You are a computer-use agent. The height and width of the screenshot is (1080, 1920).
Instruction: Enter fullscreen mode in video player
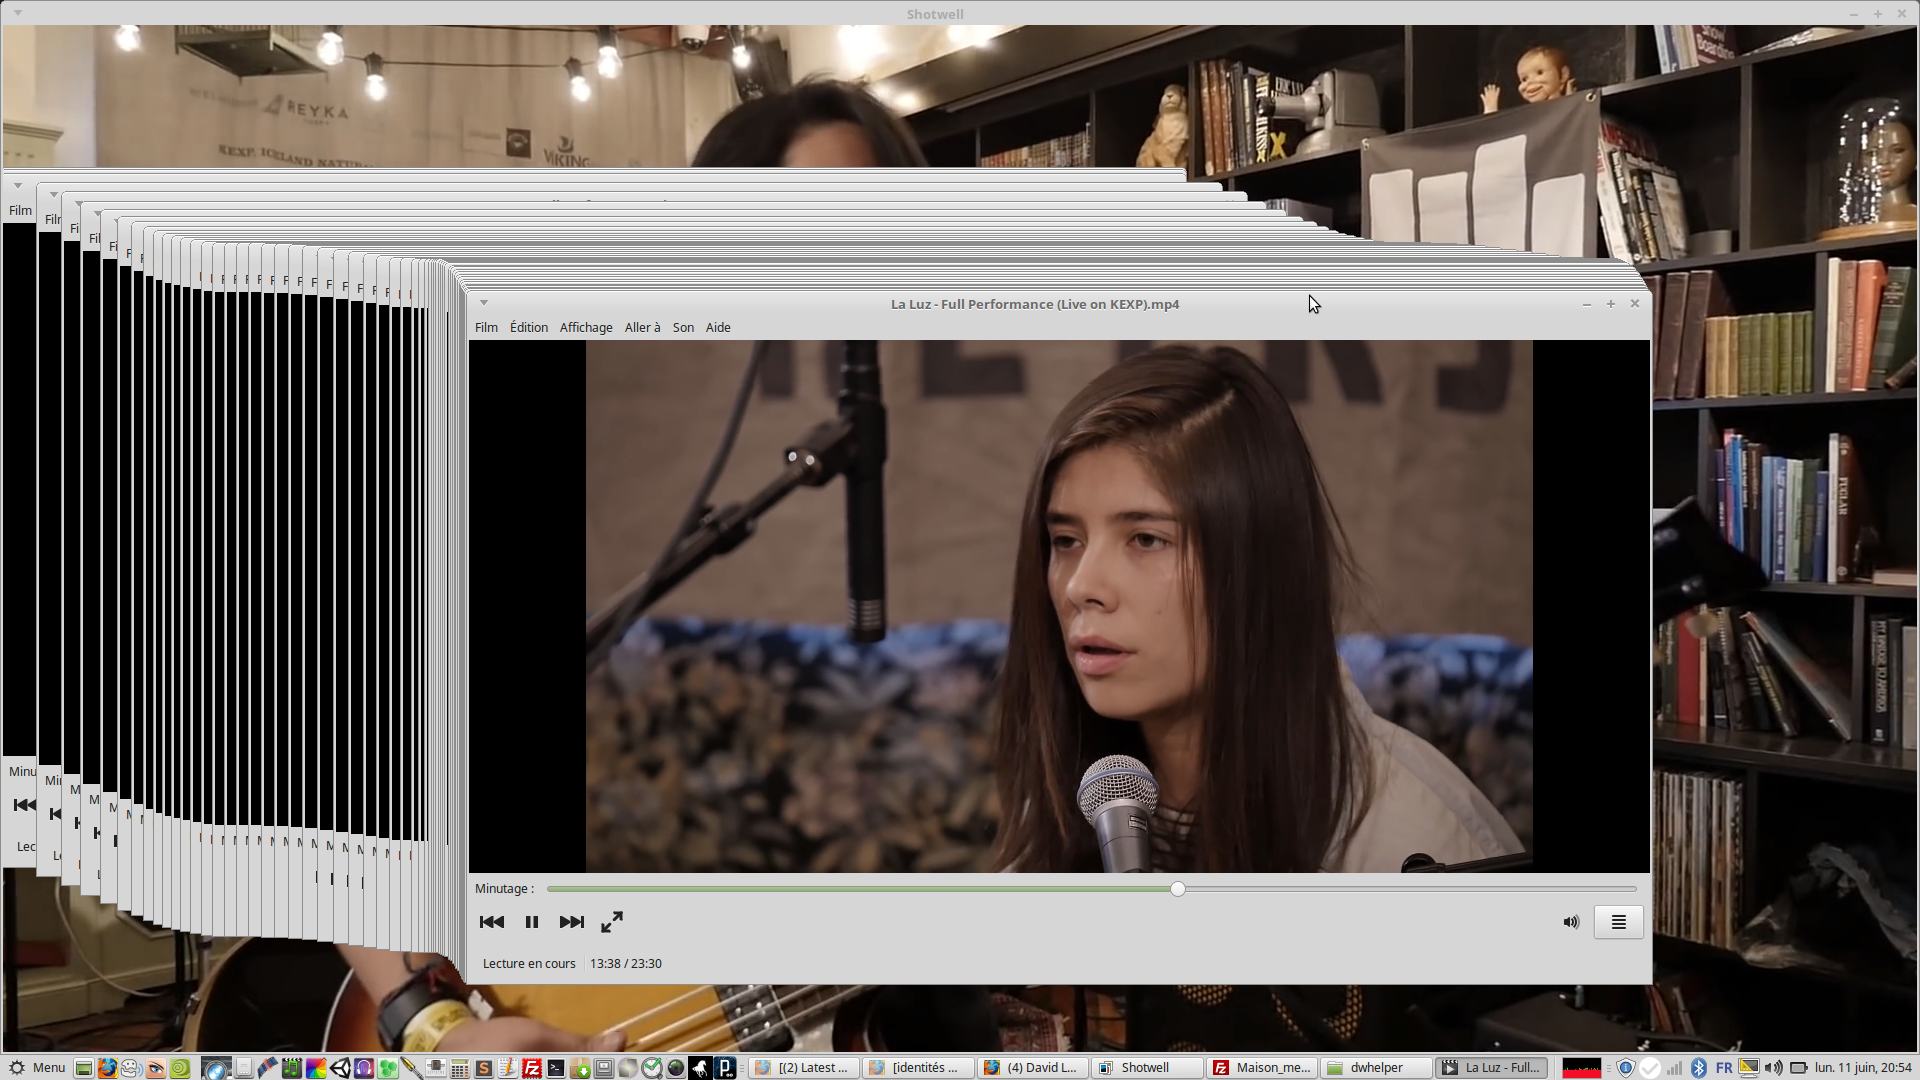(612, 922)
